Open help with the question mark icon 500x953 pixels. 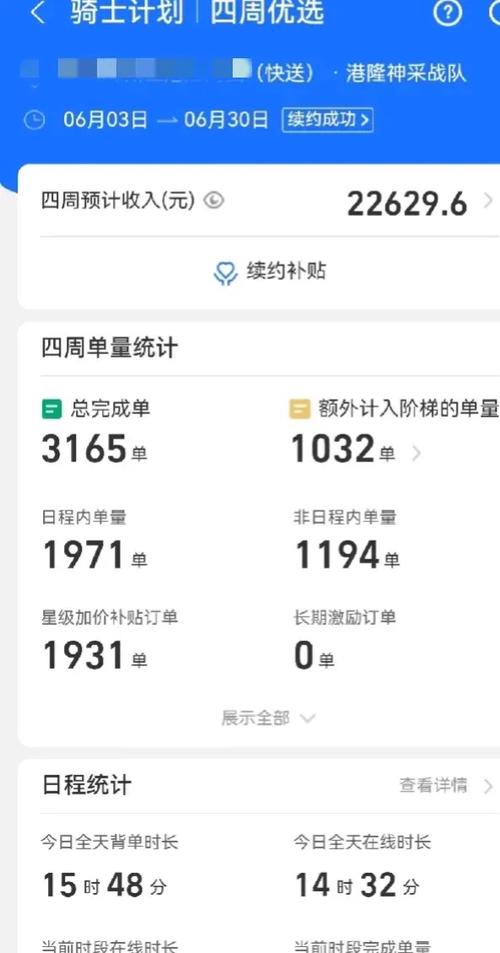tap(448, 12)
